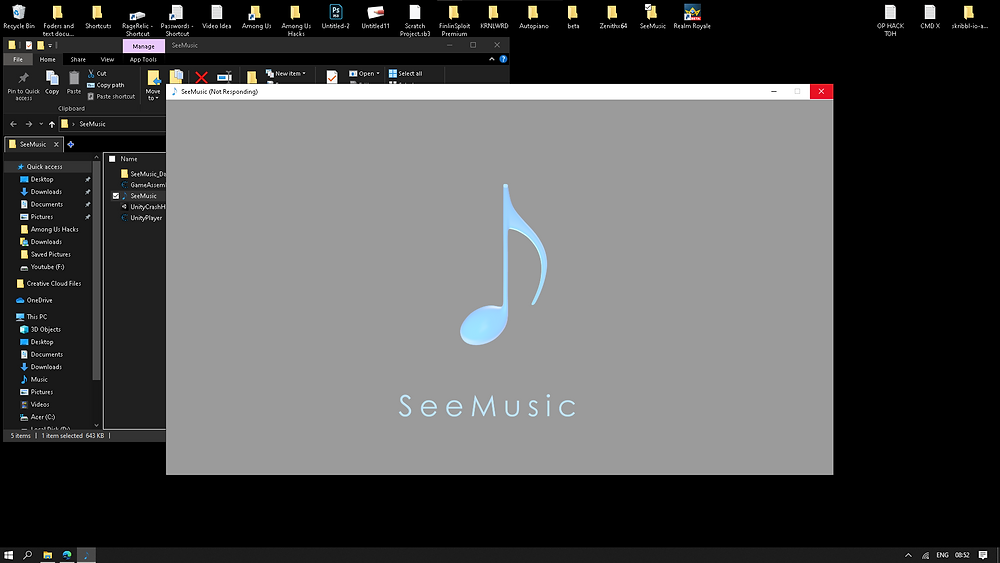The image size is (1000, 563).
Task: Click Pin to Quick access in ribbon
Action: pos(24,86)
